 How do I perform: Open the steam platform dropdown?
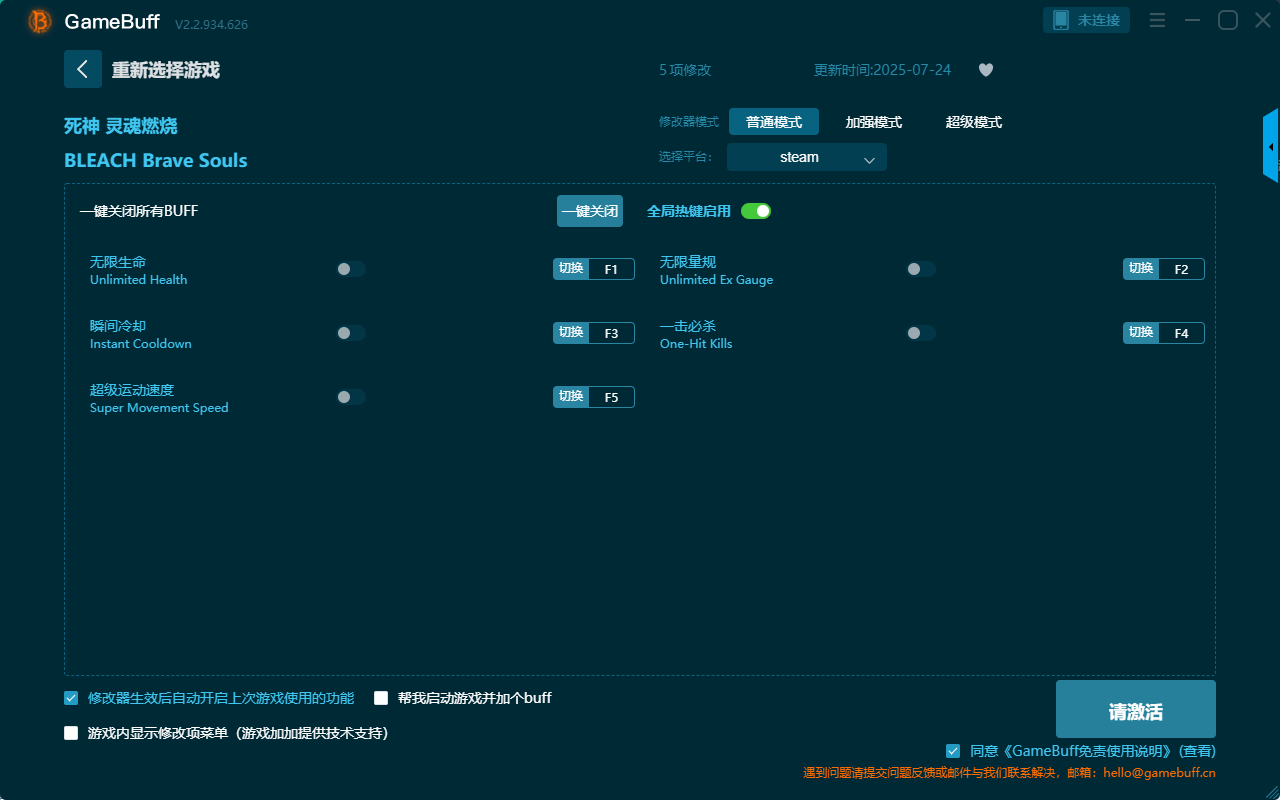pos(806,157)
